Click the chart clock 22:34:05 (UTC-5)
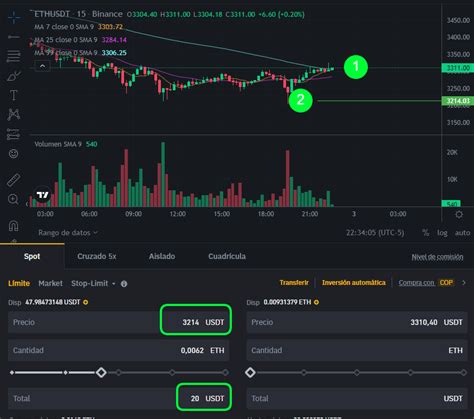Screen dimensions: 474x419 pos(375,233)
